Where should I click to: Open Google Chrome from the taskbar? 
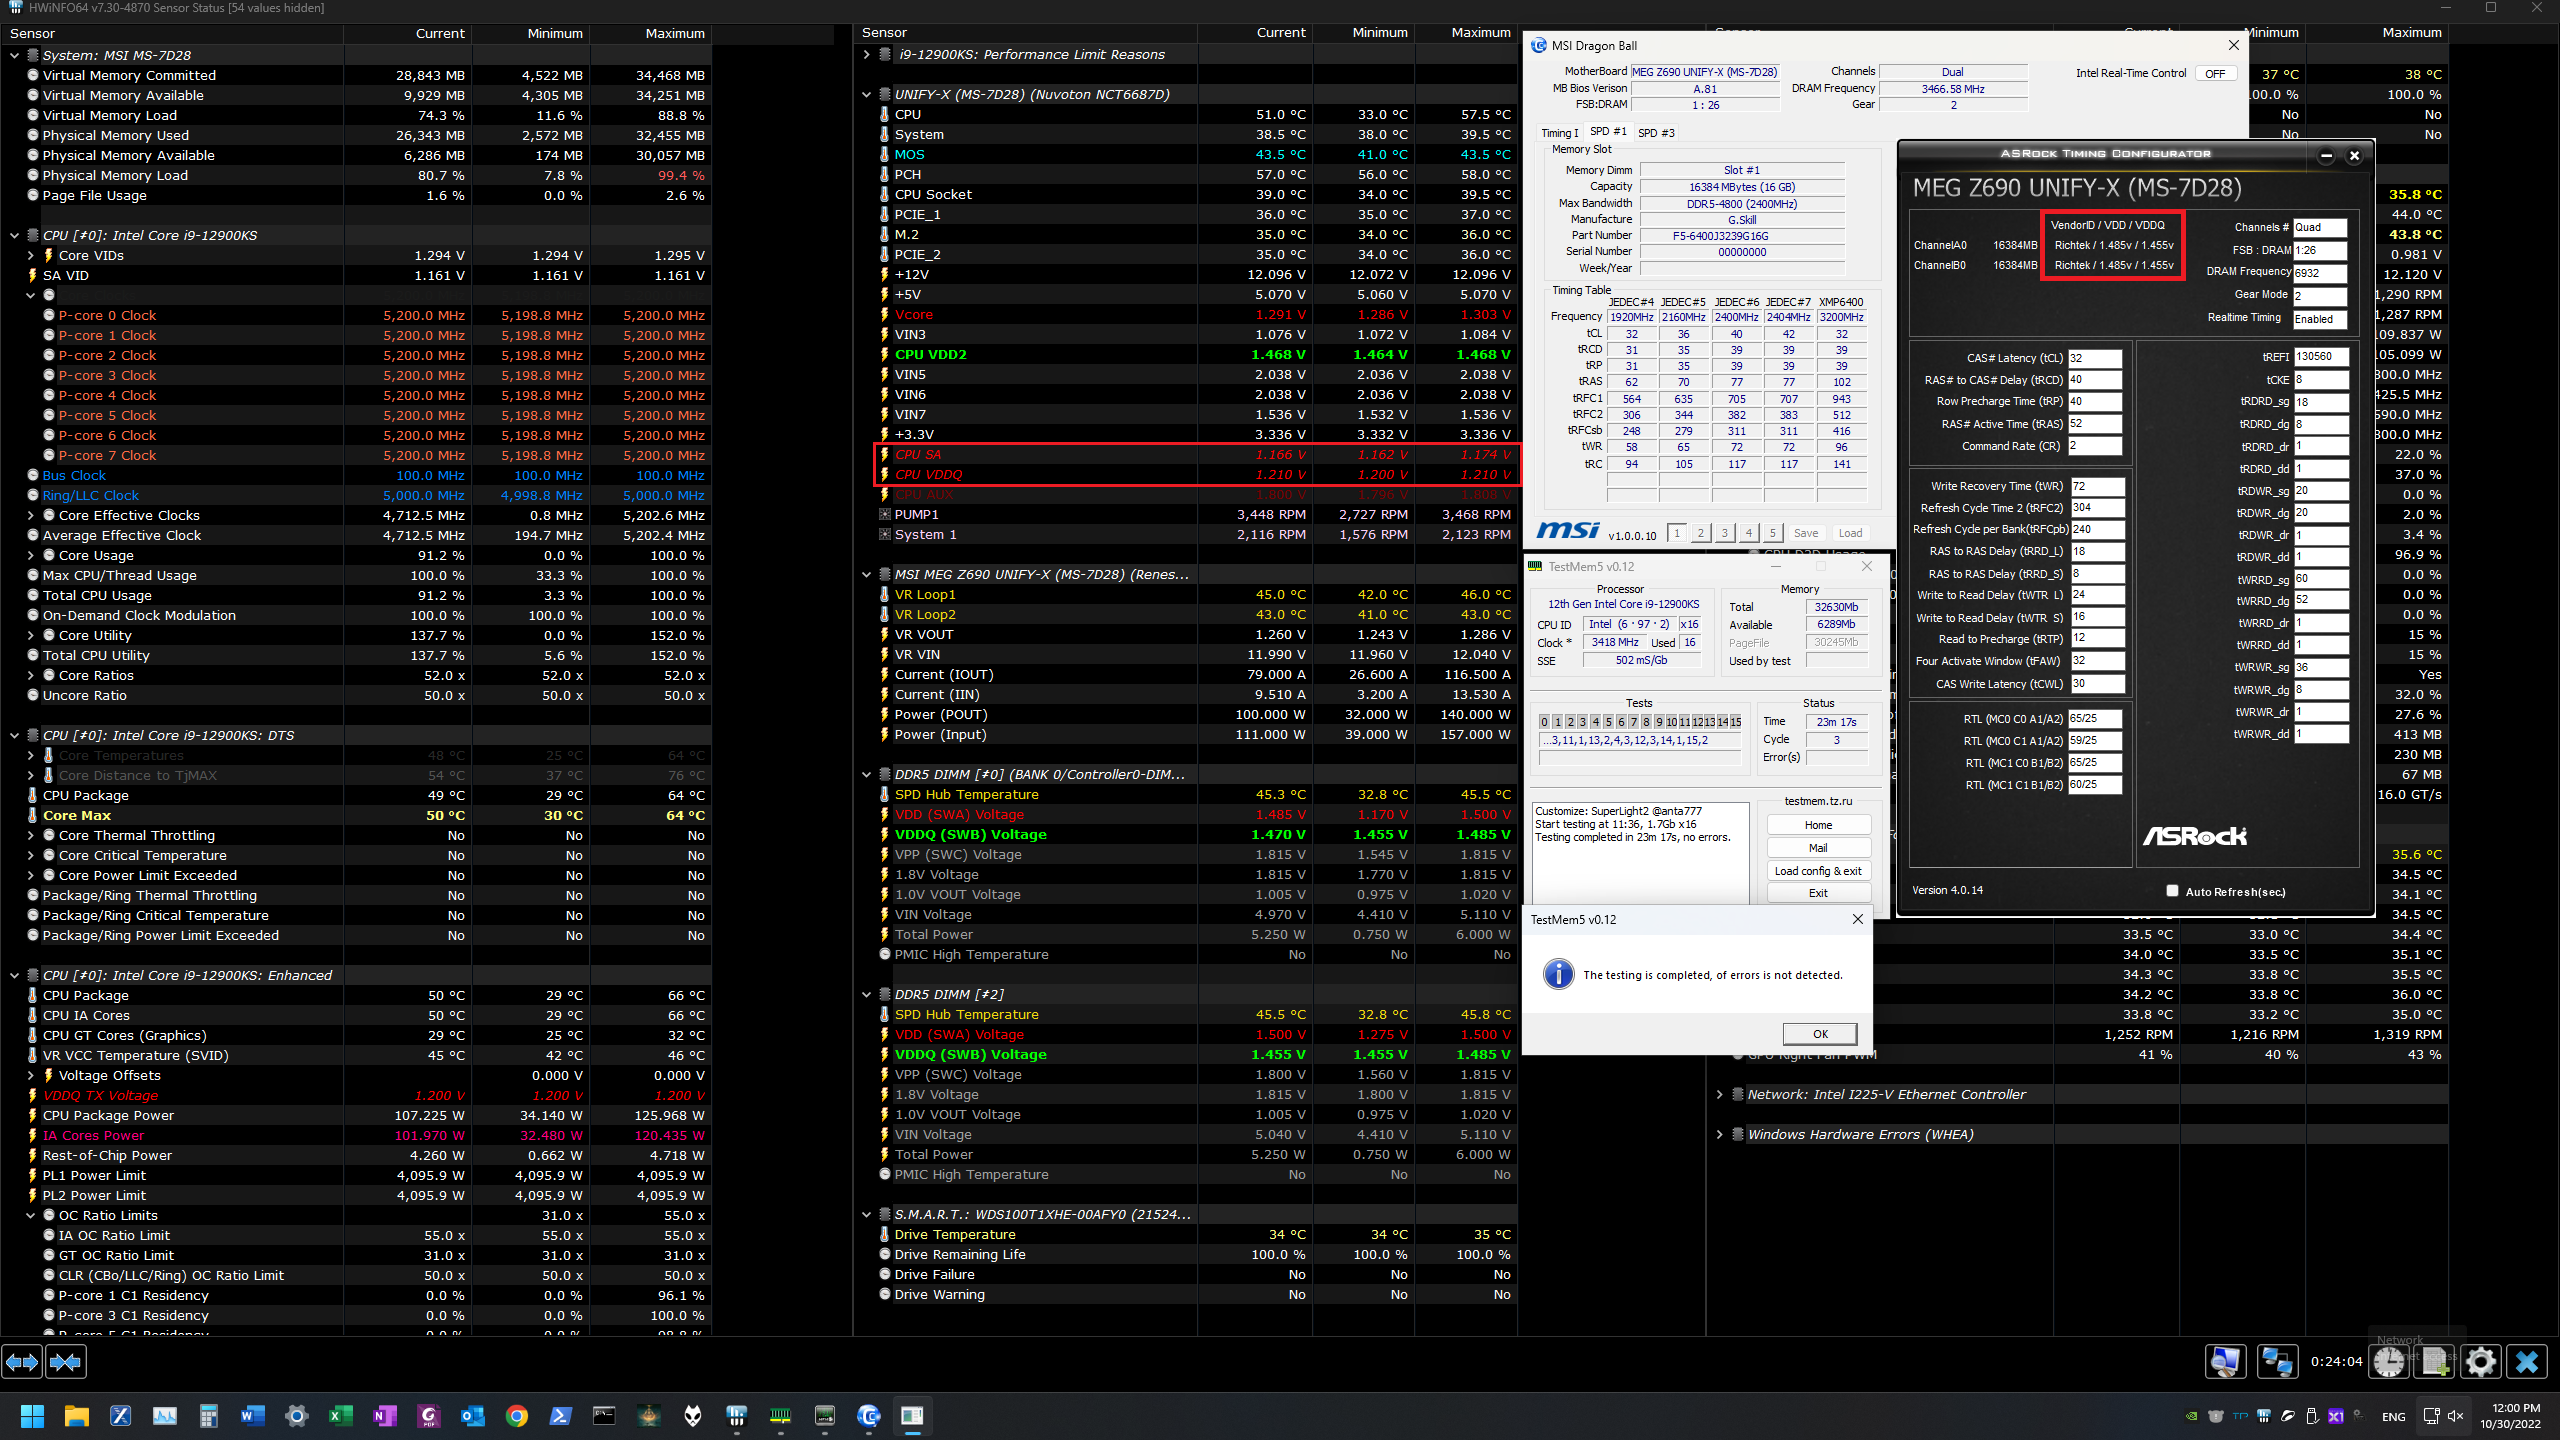tap(516, 1416)
